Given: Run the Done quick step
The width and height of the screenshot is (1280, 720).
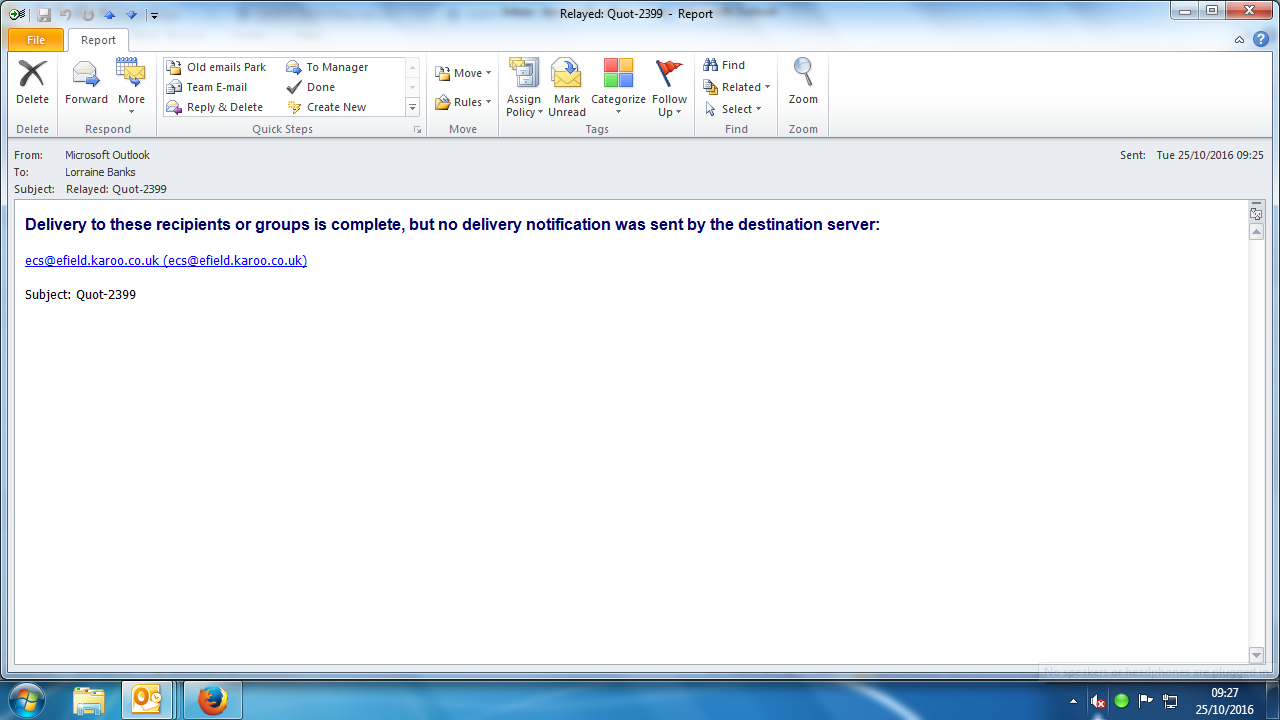Looking at the screenshot, I should coord(320,87).
